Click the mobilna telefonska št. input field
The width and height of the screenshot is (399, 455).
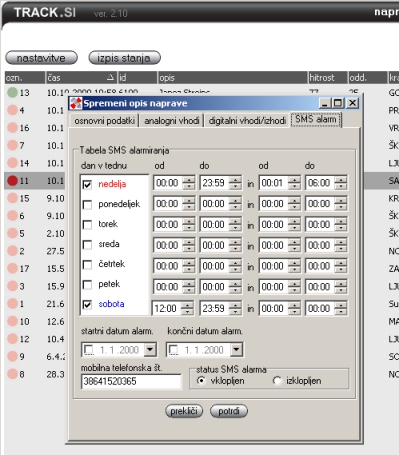[131, 381]
